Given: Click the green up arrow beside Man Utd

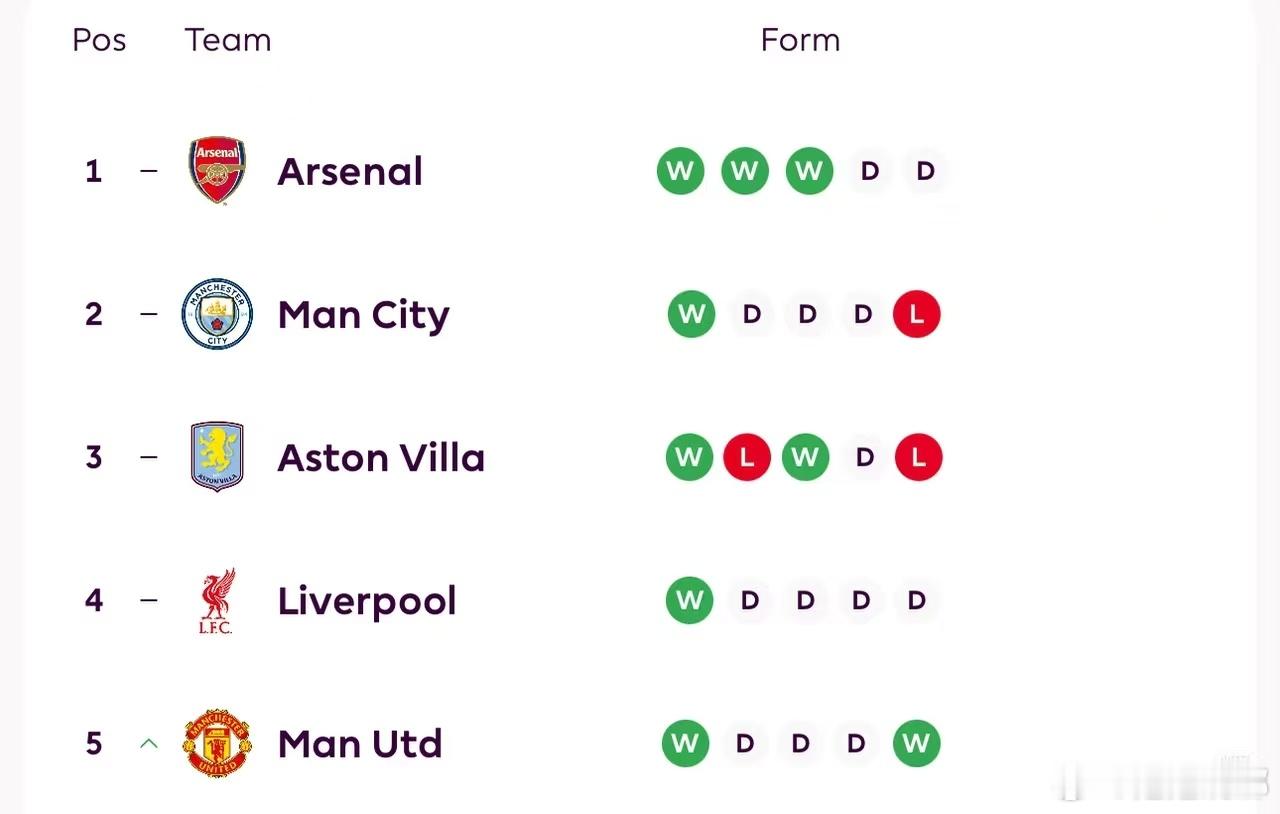Looking at the screenshot, I should point(149,743).
